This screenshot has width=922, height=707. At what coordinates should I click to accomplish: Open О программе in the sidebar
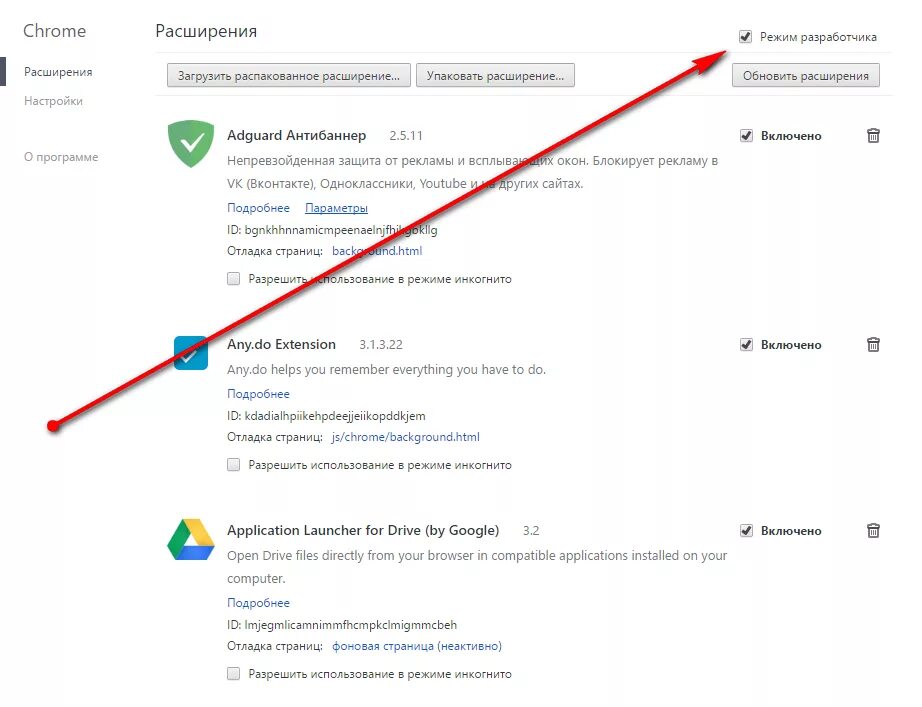pyautogui.click(x=61, y=157)
